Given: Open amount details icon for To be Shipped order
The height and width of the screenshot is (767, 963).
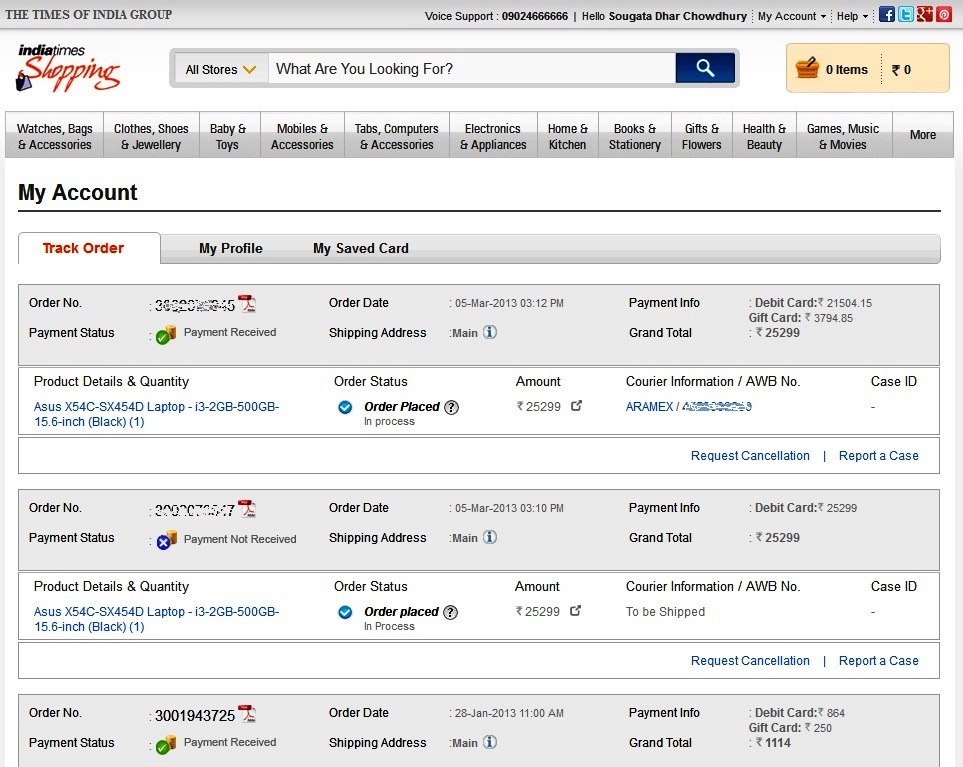Looking at the screenshot, I should 575,611.
